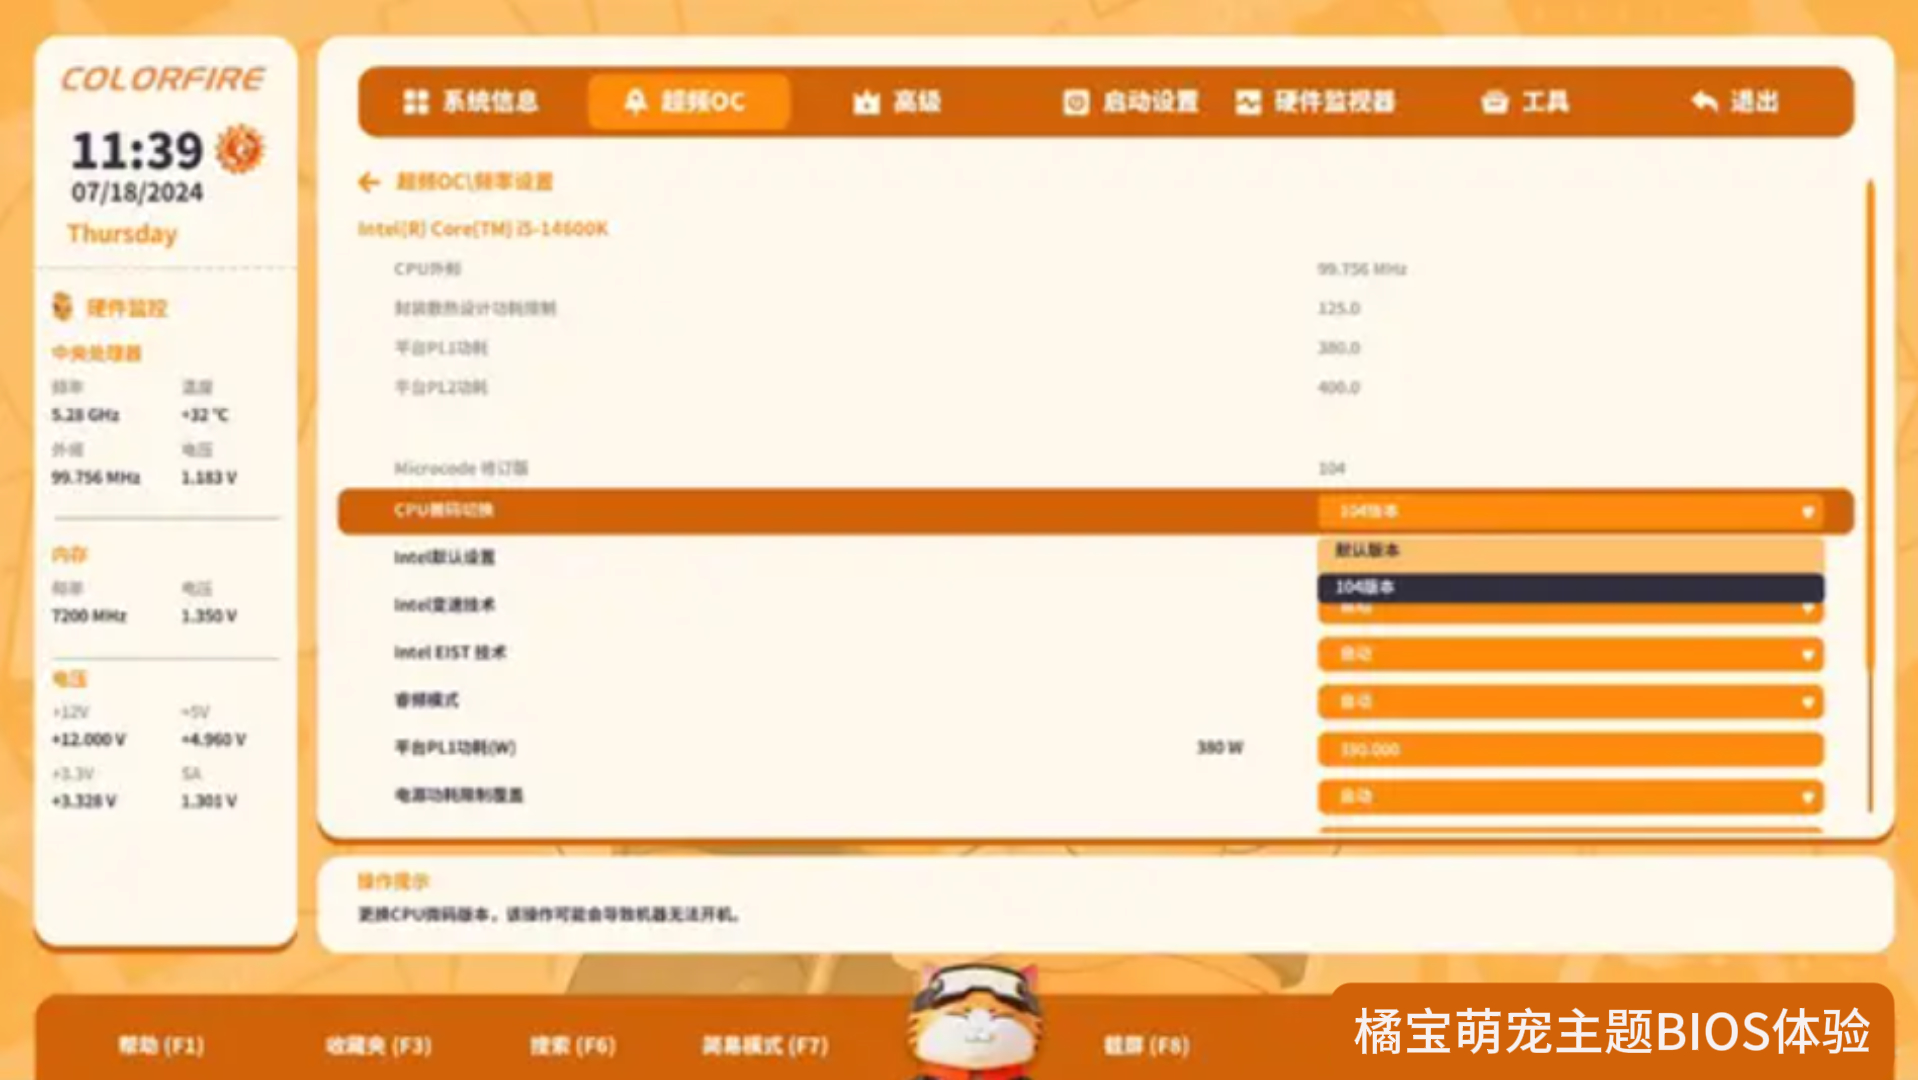Click the 启动设置 icon in top bar
Viewport: 1918px width, 1080px height.
[x=1075, y=102]
